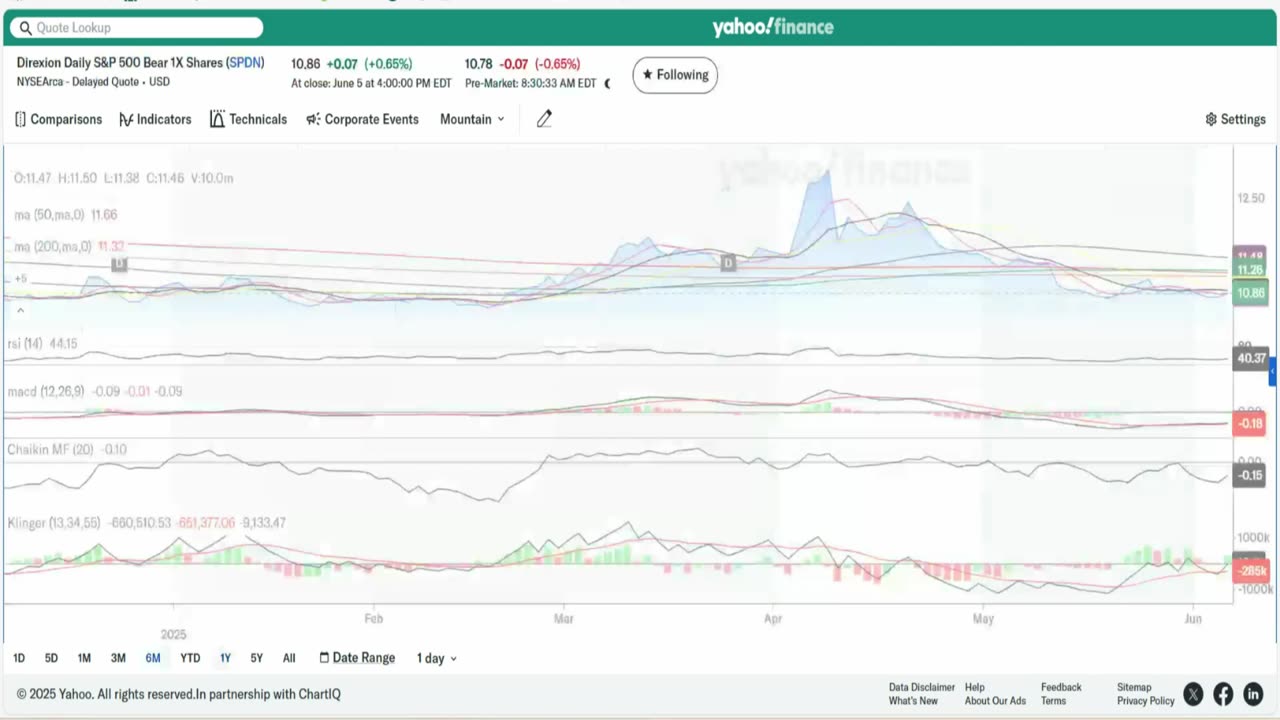Open Technicals panel
The height and width of the screenshot is (720, 1280).
pos(248,119)
